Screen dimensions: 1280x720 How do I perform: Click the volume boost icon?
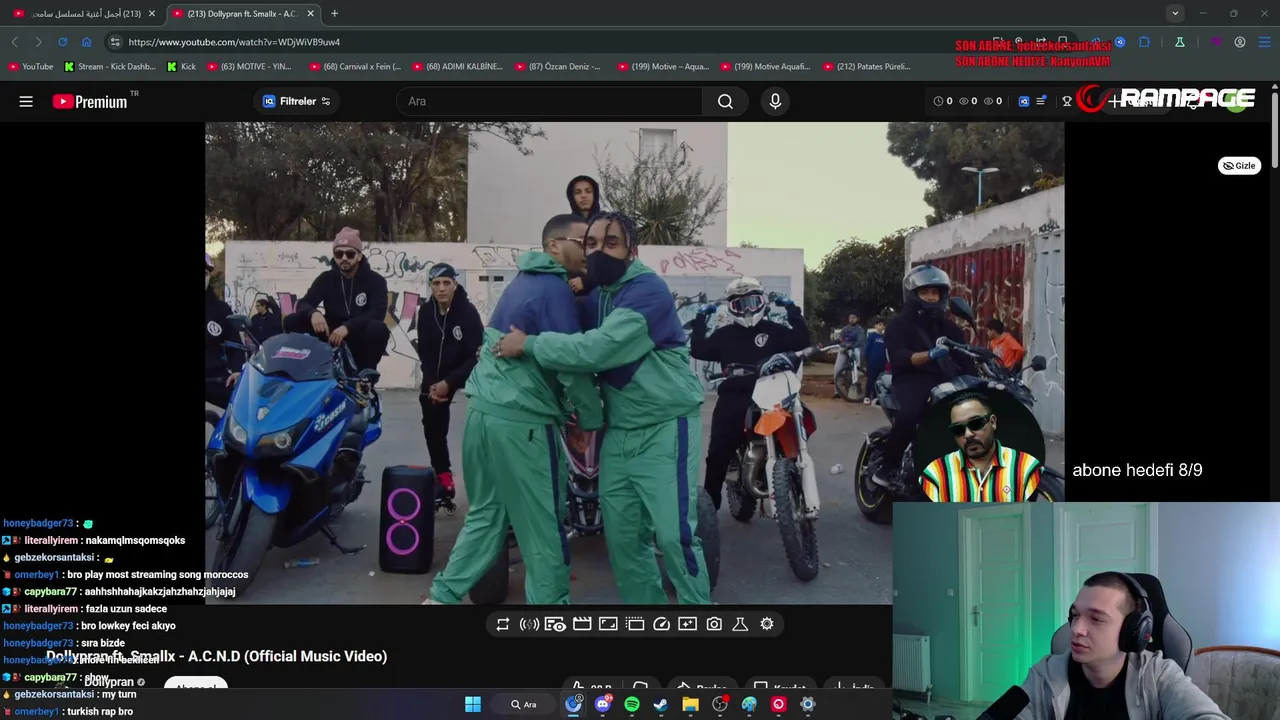[x=529, y=624]
